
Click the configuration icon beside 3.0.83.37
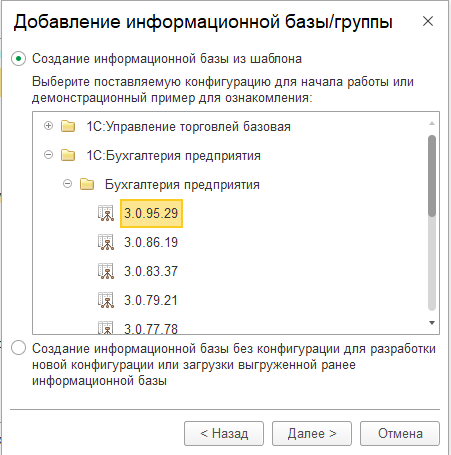tap(106, 271)
